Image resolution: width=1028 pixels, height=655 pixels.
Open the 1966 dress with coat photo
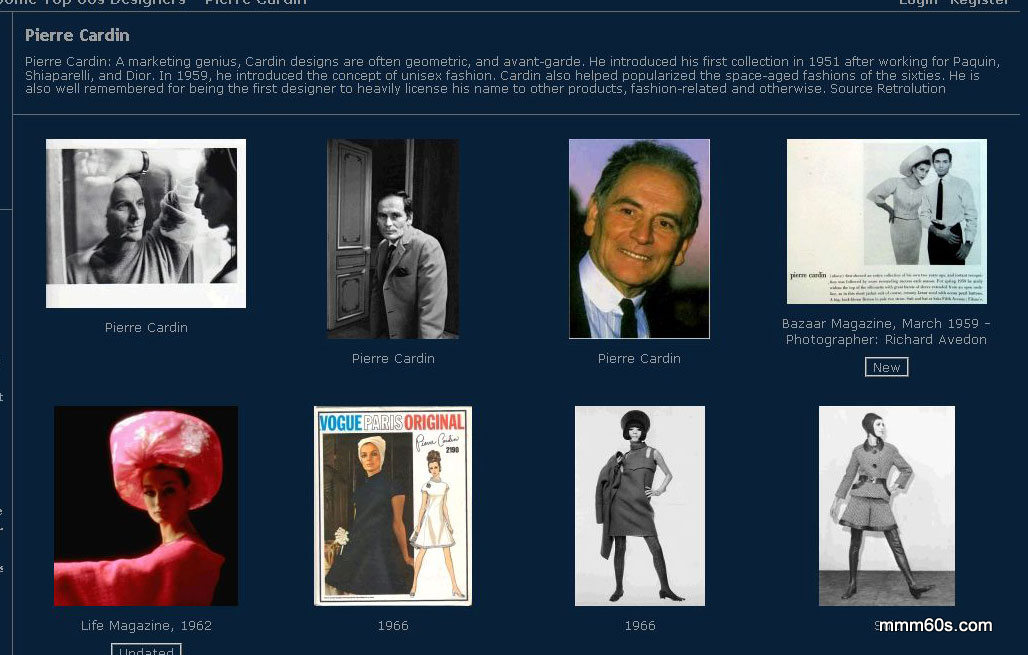(x=639, y=506)
